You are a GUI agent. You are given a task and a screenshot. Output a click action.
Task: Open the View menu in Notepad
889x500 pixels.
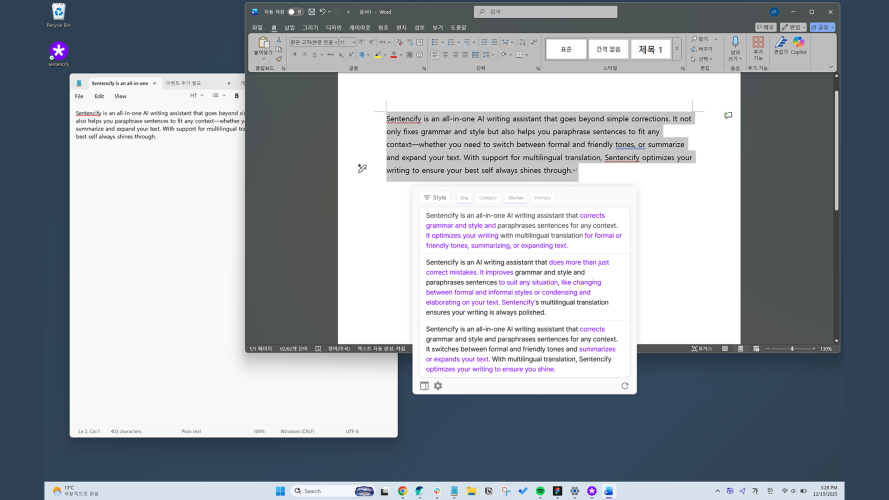120,96
